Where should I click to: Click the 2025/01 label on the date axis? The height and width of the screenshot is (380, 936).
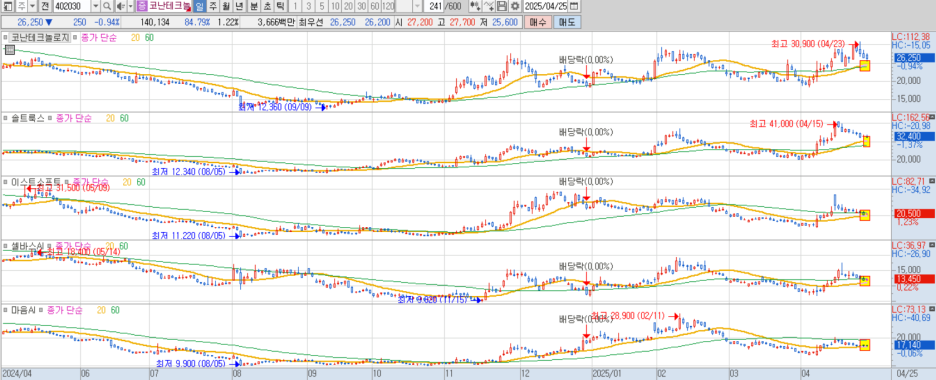606,373
